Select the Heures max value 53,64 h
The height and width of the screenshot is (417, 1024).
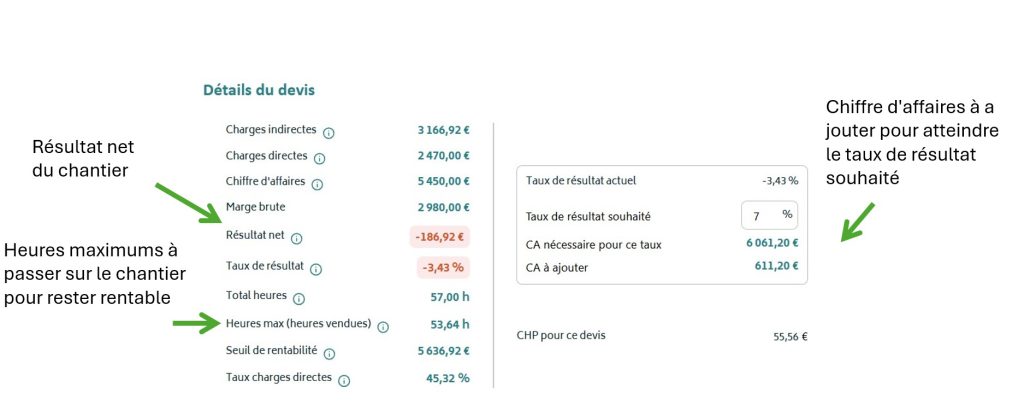450,324
